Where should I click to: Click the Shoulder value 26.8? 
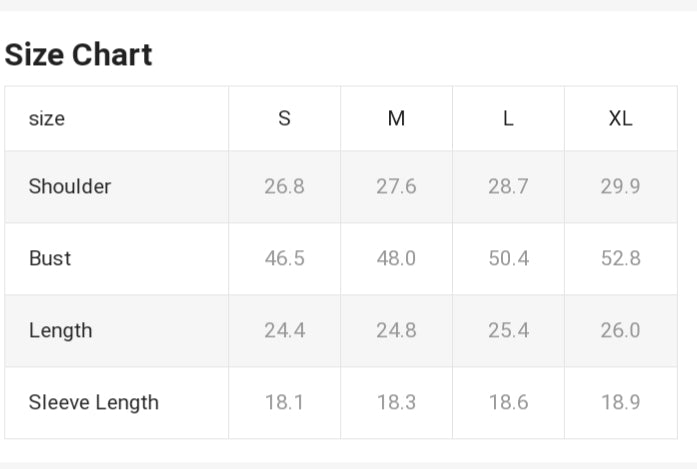[284, 186]
